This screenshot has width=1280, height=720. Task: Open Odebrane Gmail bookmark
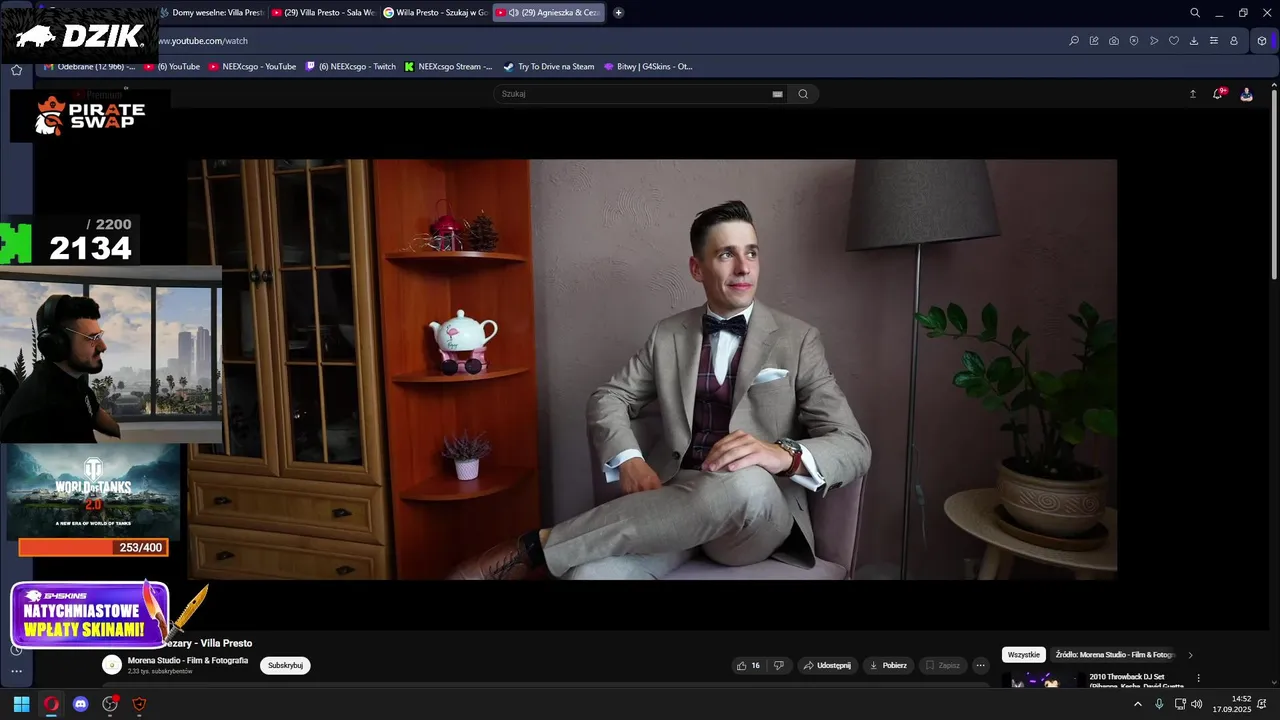coord(90,67)
